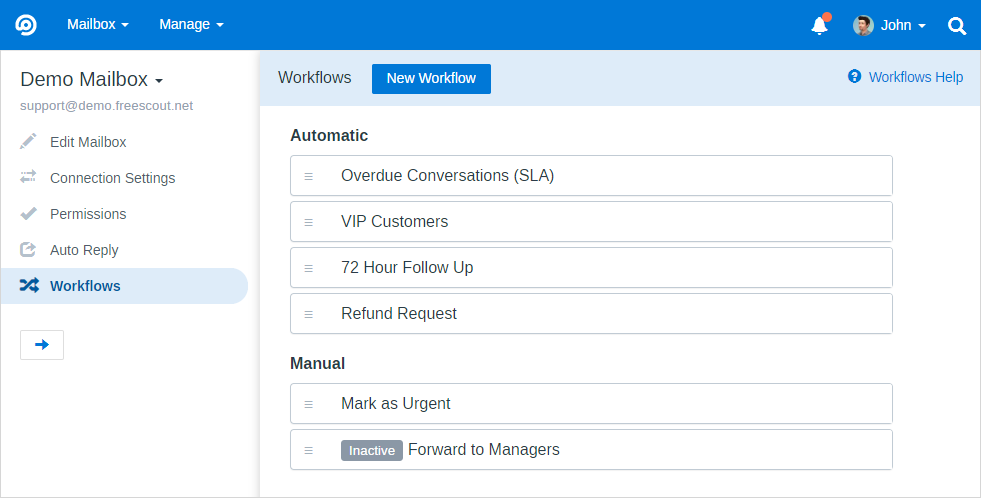Go to Edit Mailbox settings

(x=88, y=142)
